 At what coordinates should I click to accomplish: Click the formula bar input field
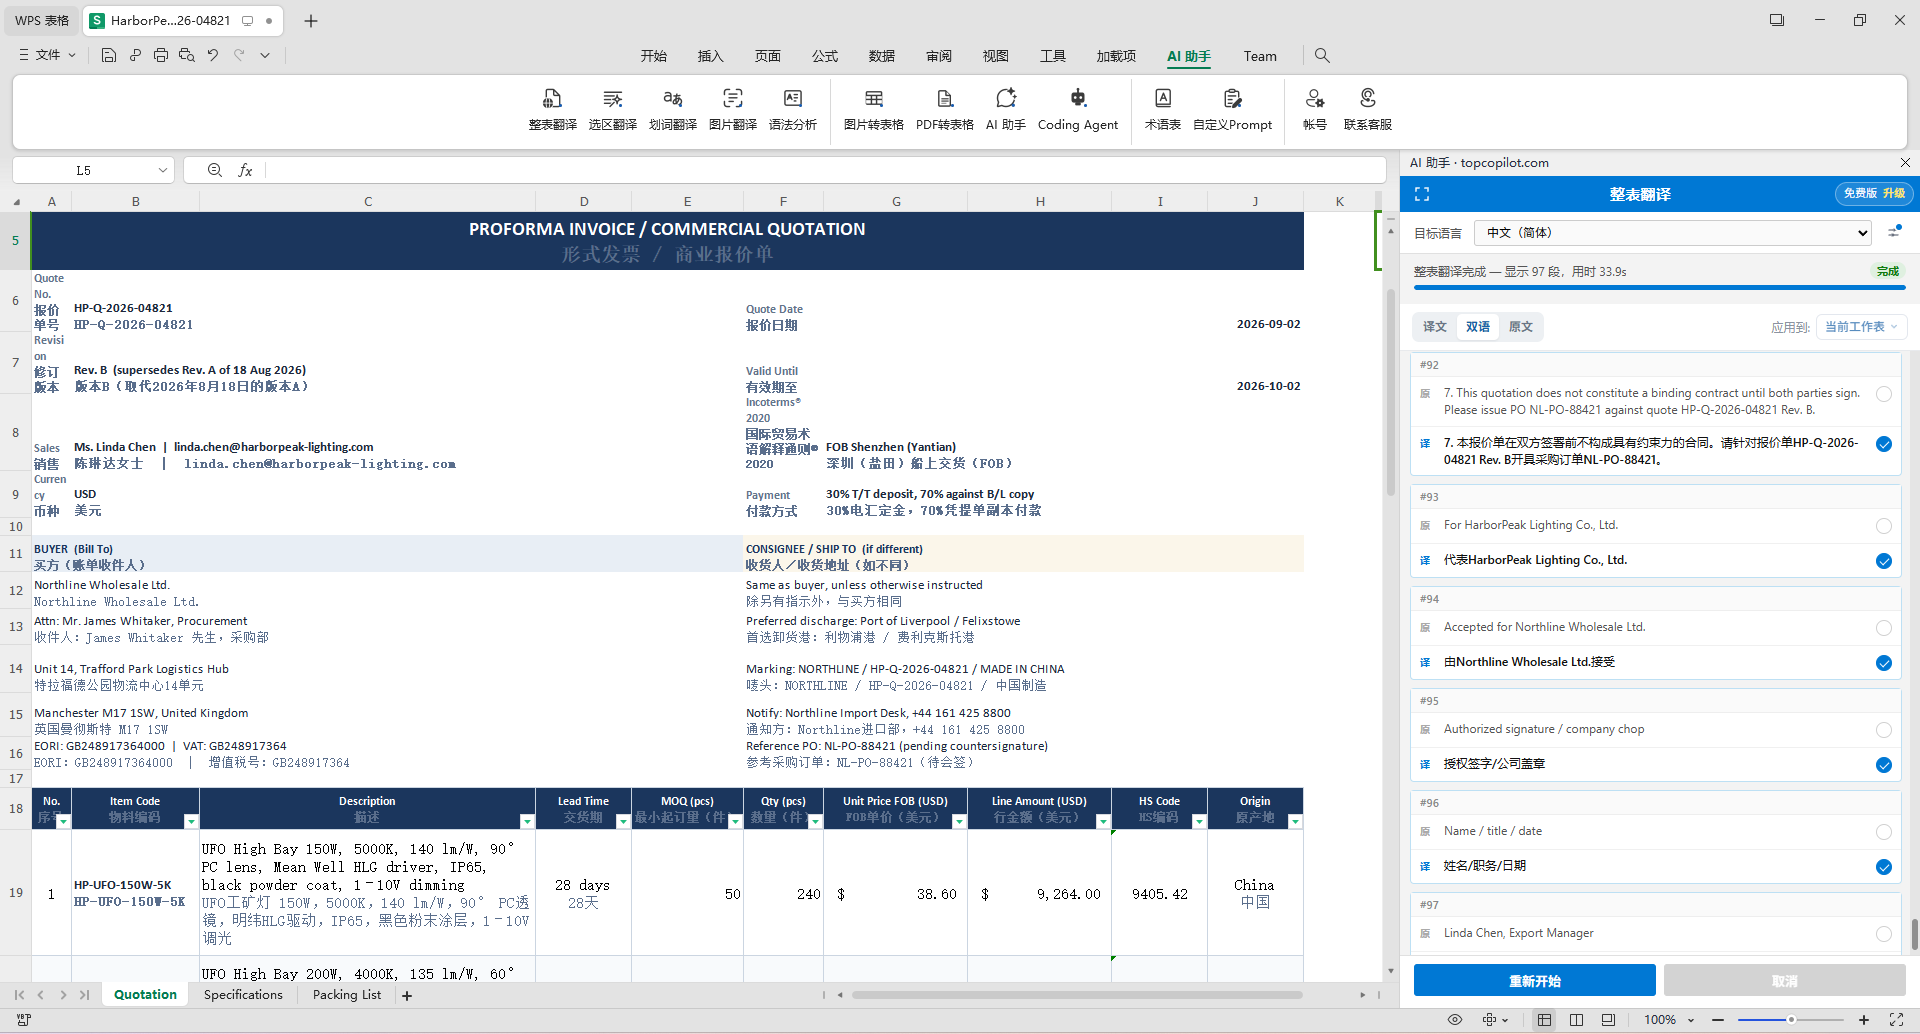(825, 170)
